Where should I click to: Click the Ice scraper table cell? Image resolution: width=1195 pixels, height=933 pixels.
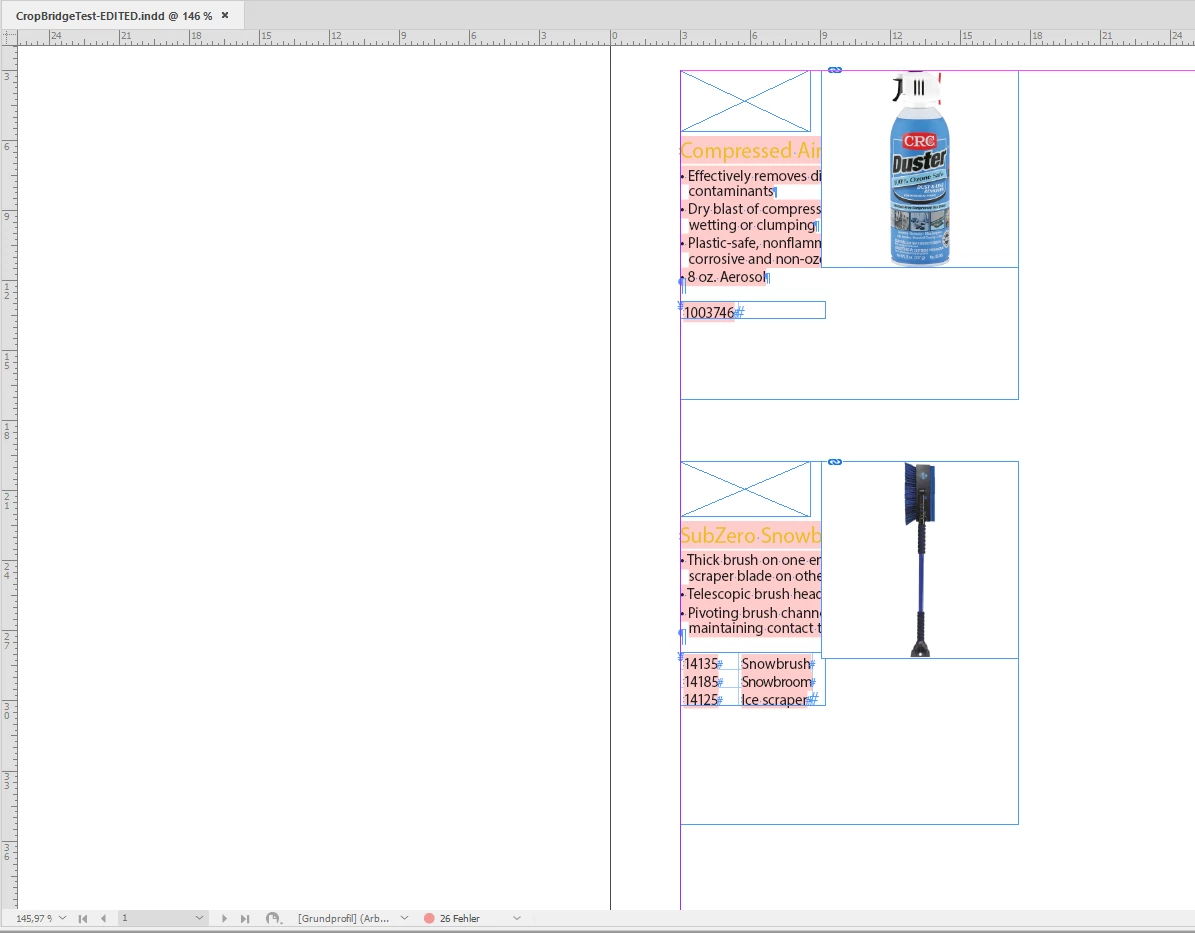click(775, 700)
